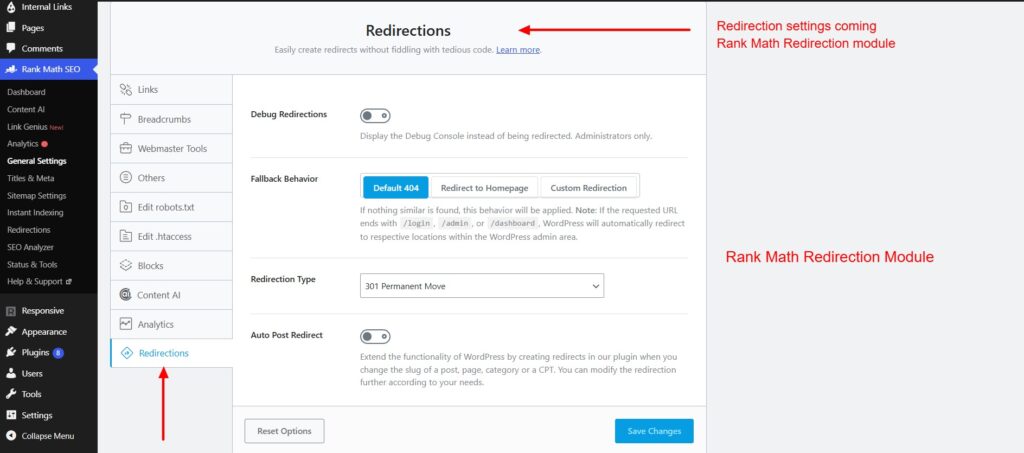Click the Debug Redirections label
The height and width of the screenshot is (453, 1024).
pyautogui.click(x=289, y=114)
